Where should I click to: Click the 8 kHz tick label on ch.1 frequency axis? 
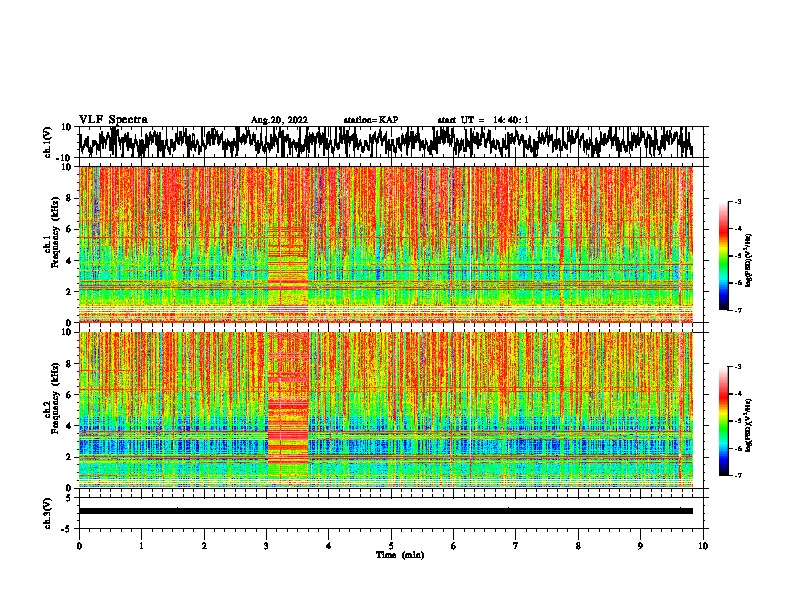pyautogui.click(x=70, y=198)
